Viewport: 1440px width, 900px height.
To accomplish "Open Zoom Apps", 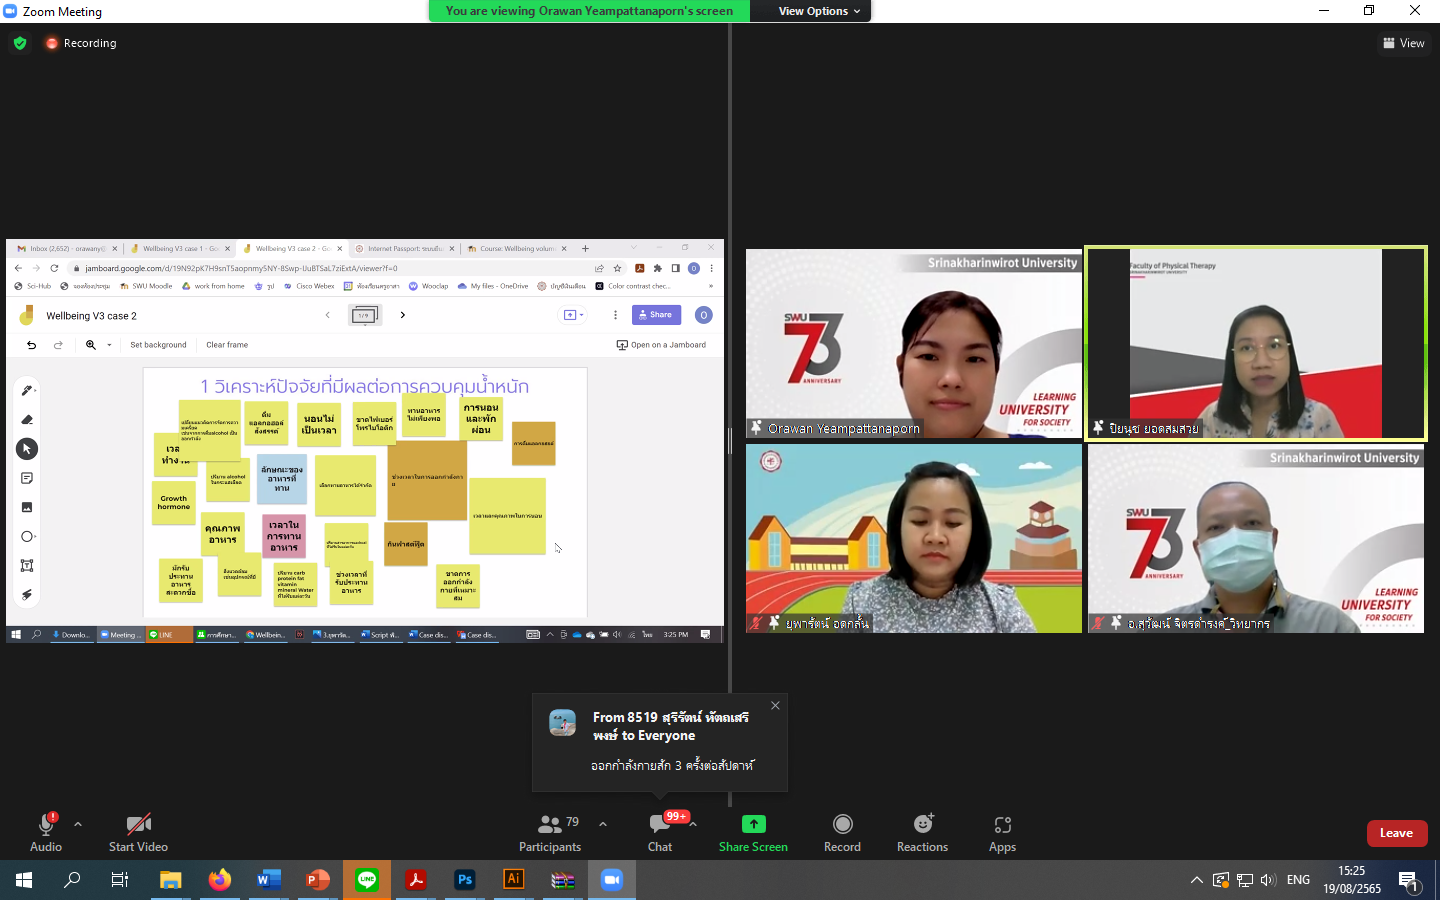I will point(1002,831).
